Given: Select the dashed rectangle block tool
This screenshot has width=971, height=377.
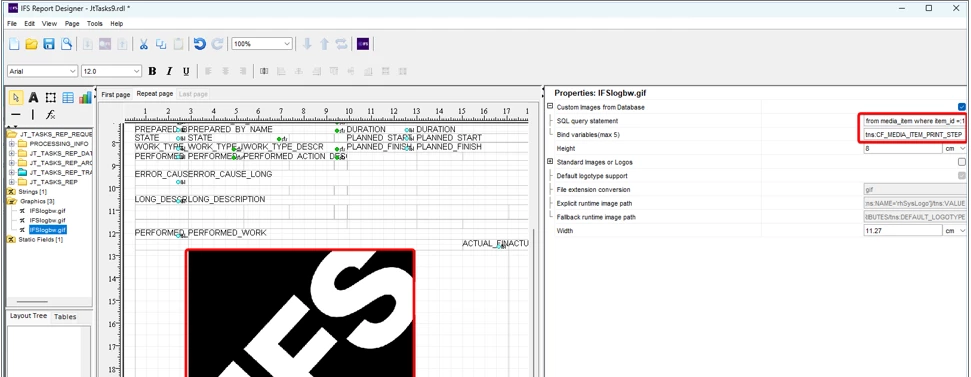Looking at the screenshot, I should 51,97.
